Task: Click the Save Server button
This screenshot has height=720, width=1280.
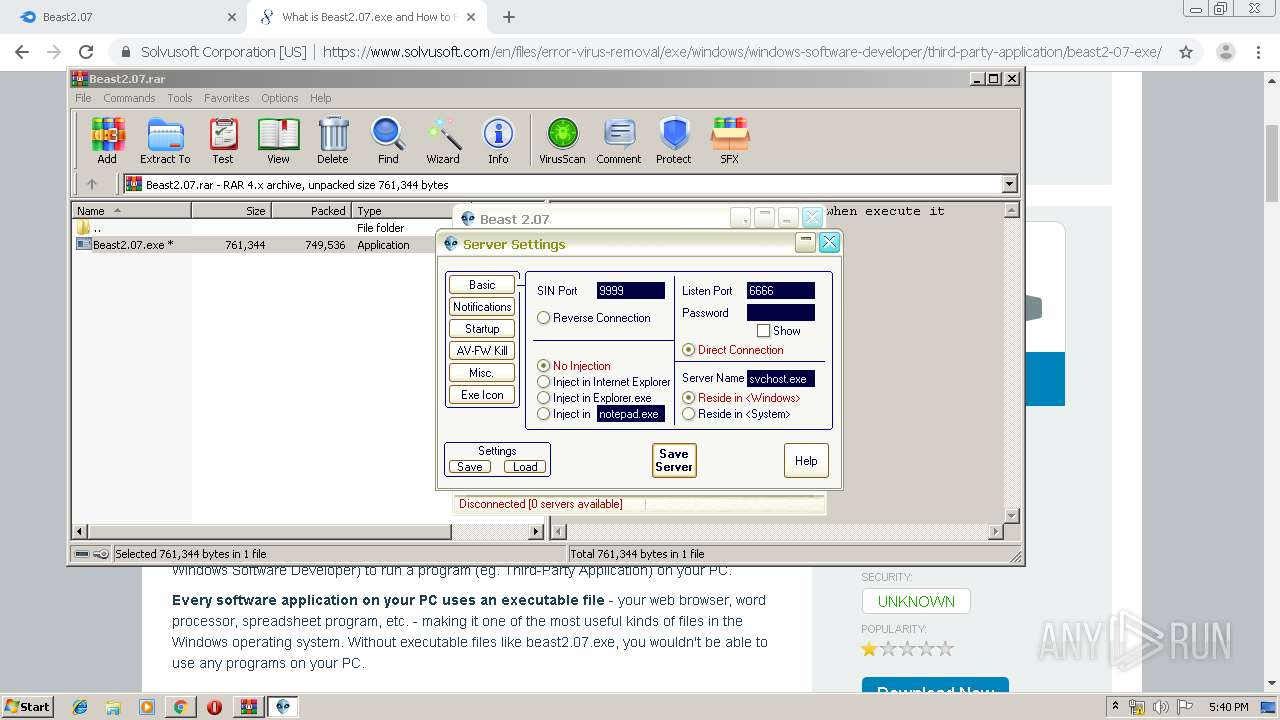Action: point(674,460)
